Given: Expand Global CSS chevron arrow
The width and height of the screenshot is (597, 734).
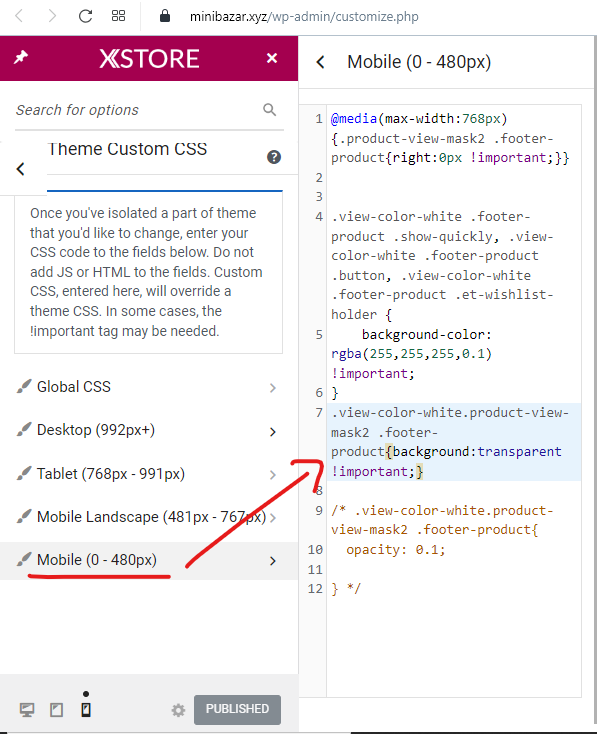Looking at the screenshot, I should click(273, 388).
